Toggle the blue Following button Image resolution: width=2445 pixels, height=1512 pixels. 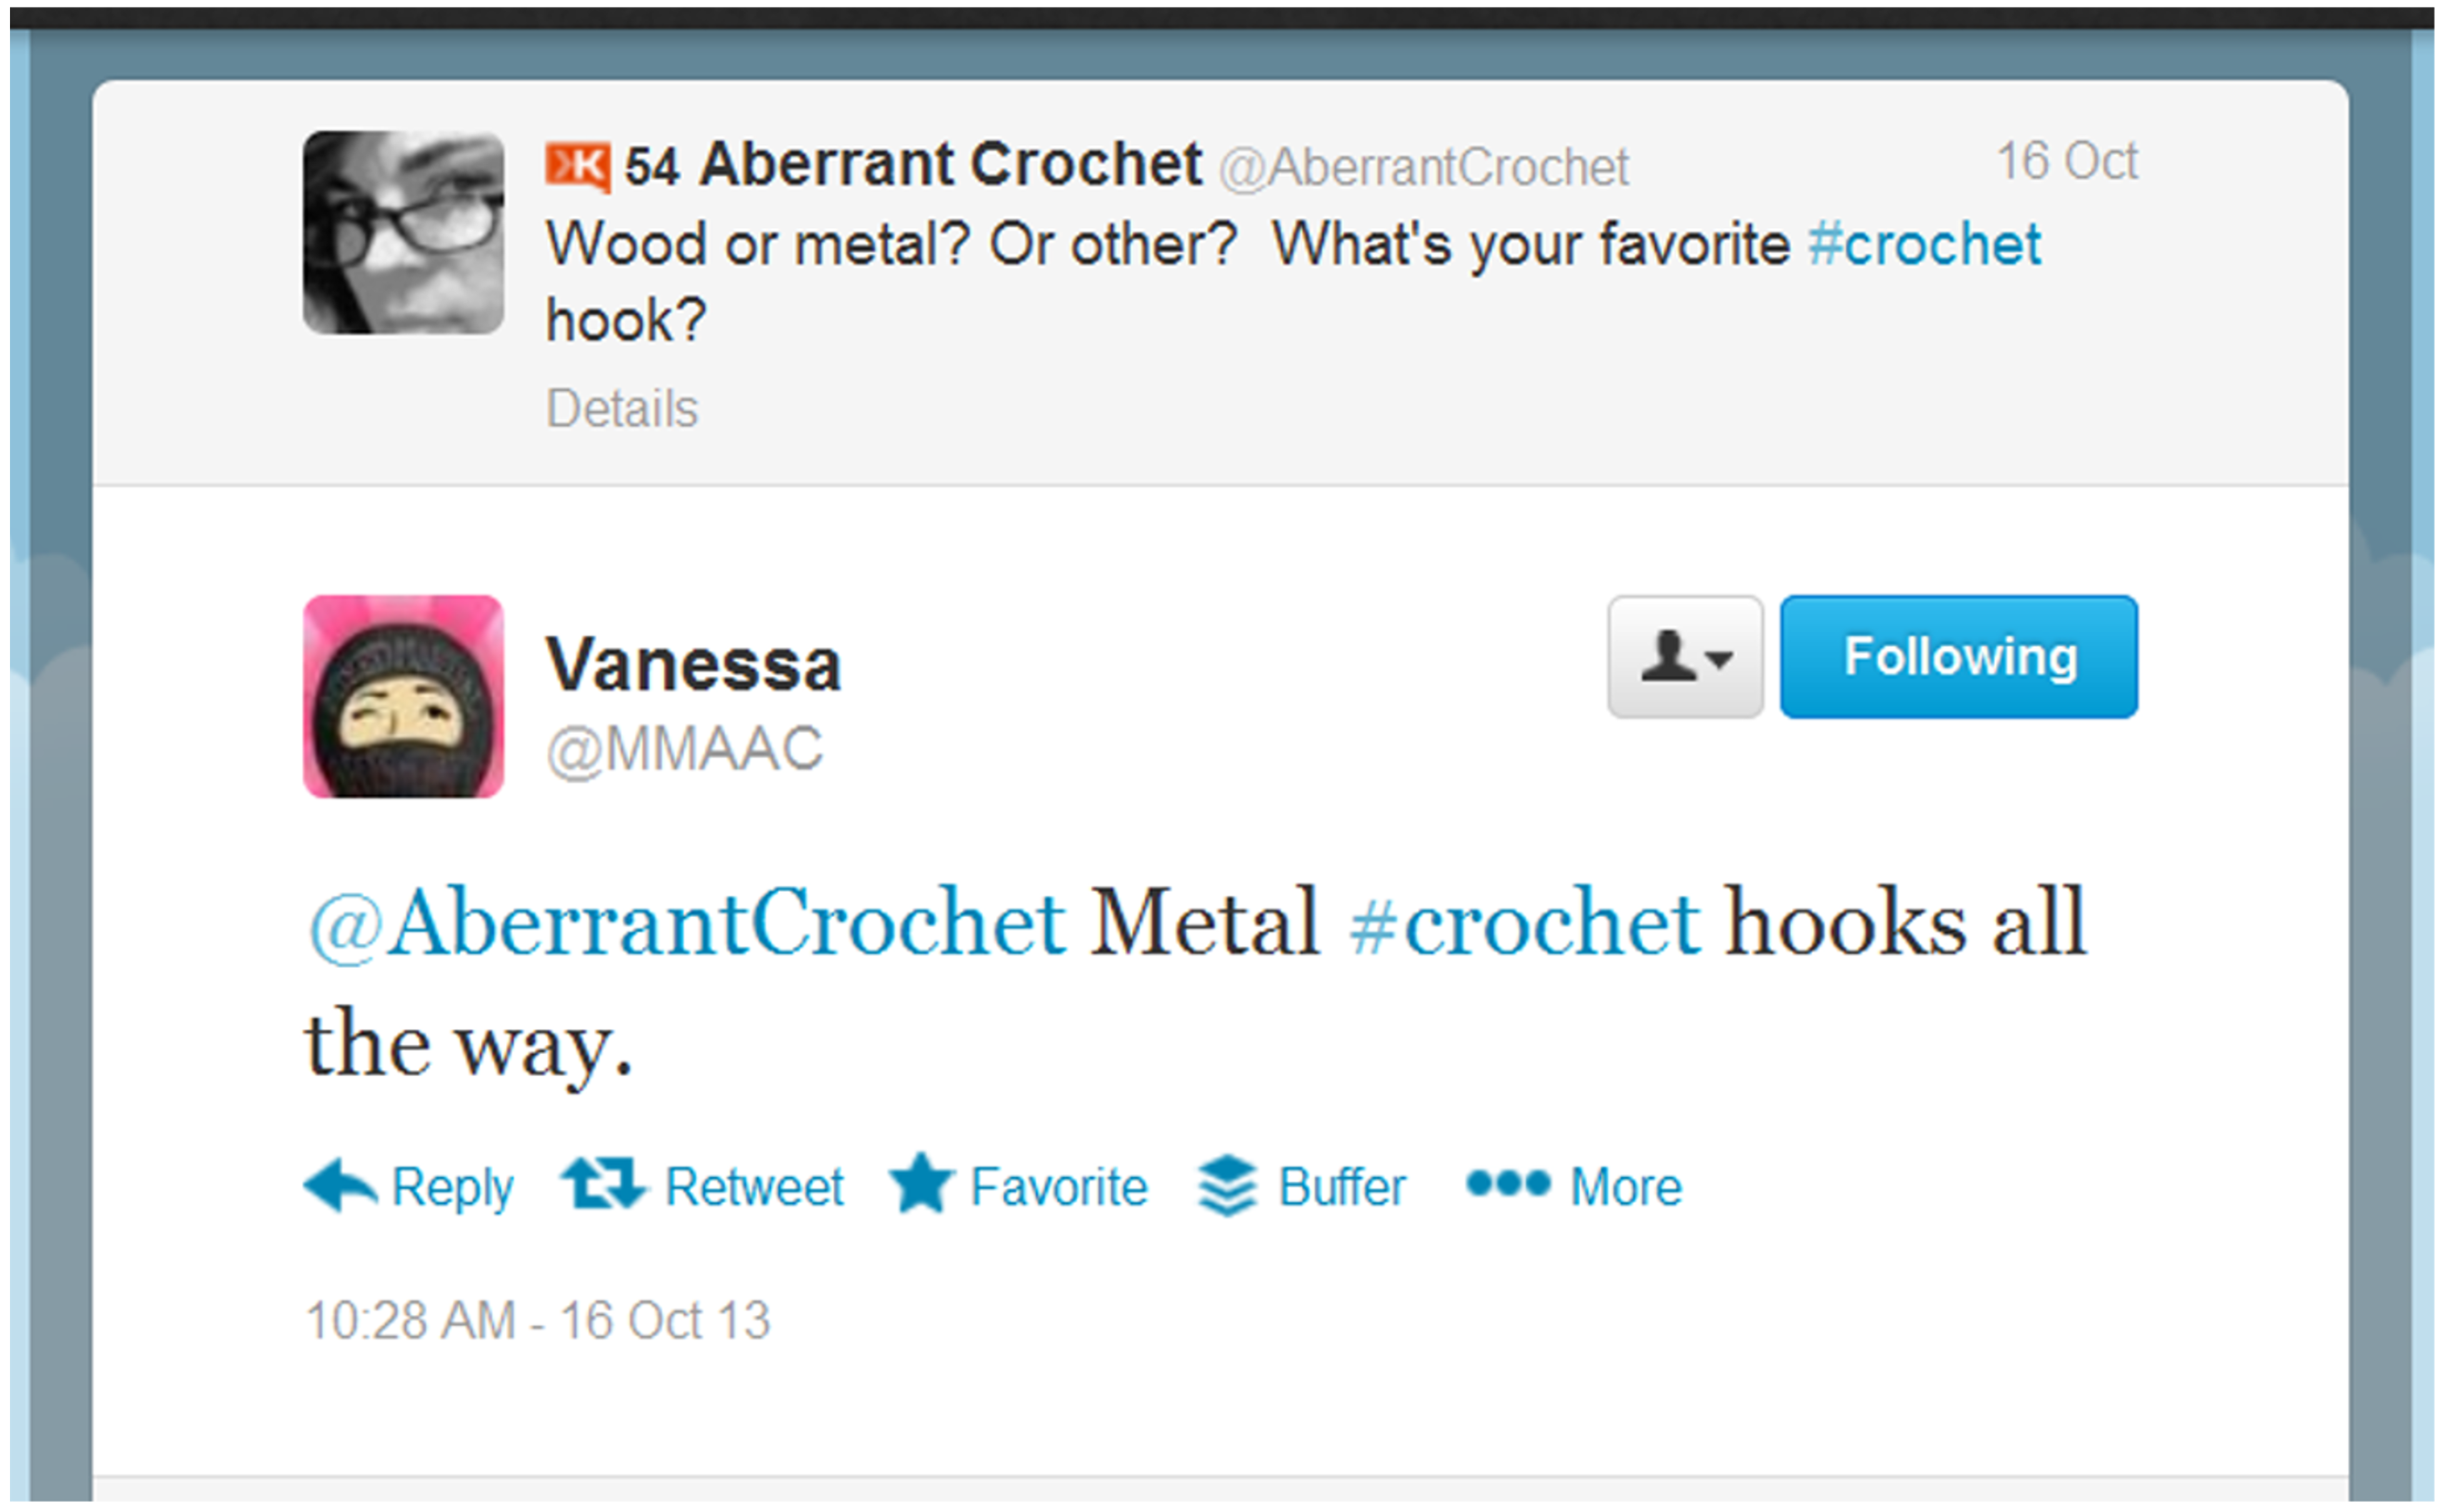coord(1958,657)
